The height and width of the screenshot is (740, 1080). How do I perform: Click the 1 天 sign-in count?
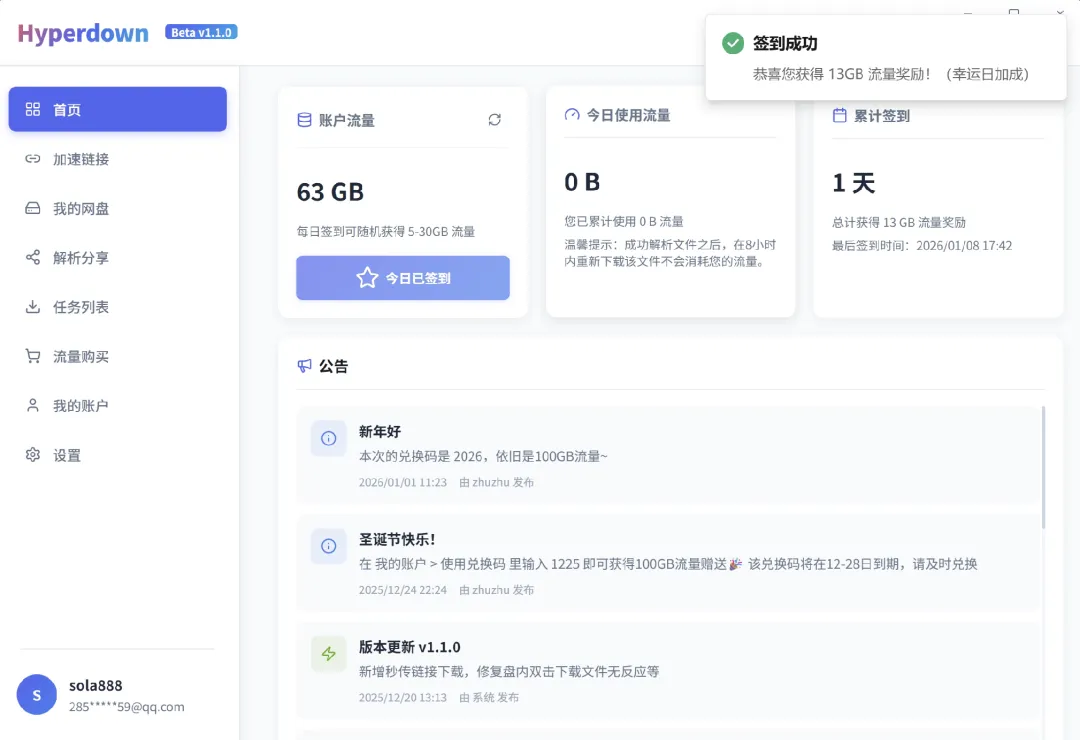853,183
